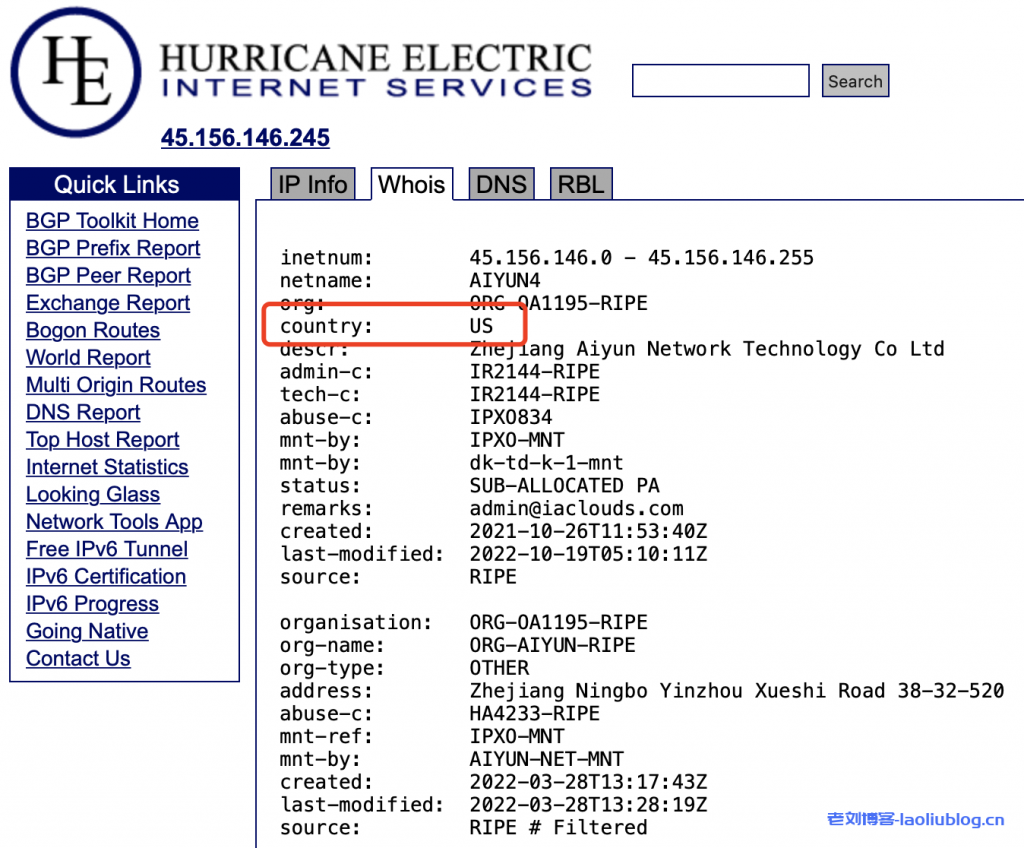1024x848 pixels.
Task: Go to the Looking Glass page
Action: [x=93, y=494]
